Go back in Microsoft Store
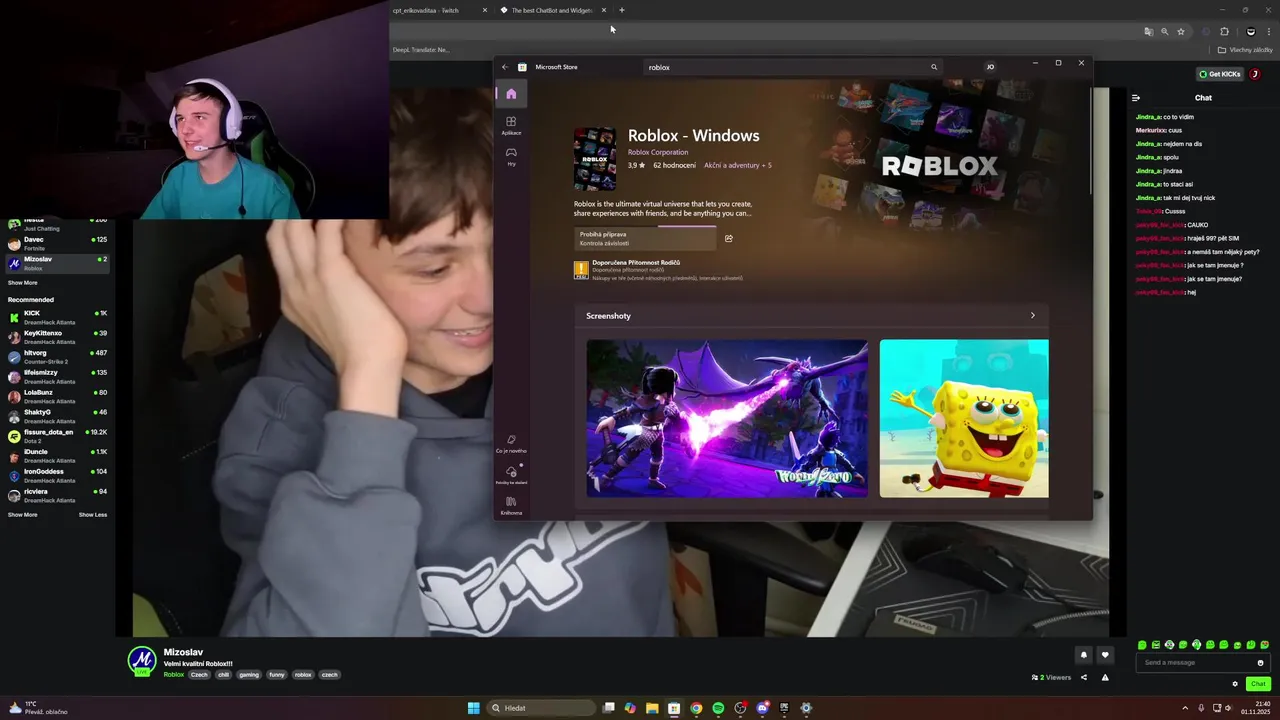The height and width of the screenshot is (720, 1280). 505,67
